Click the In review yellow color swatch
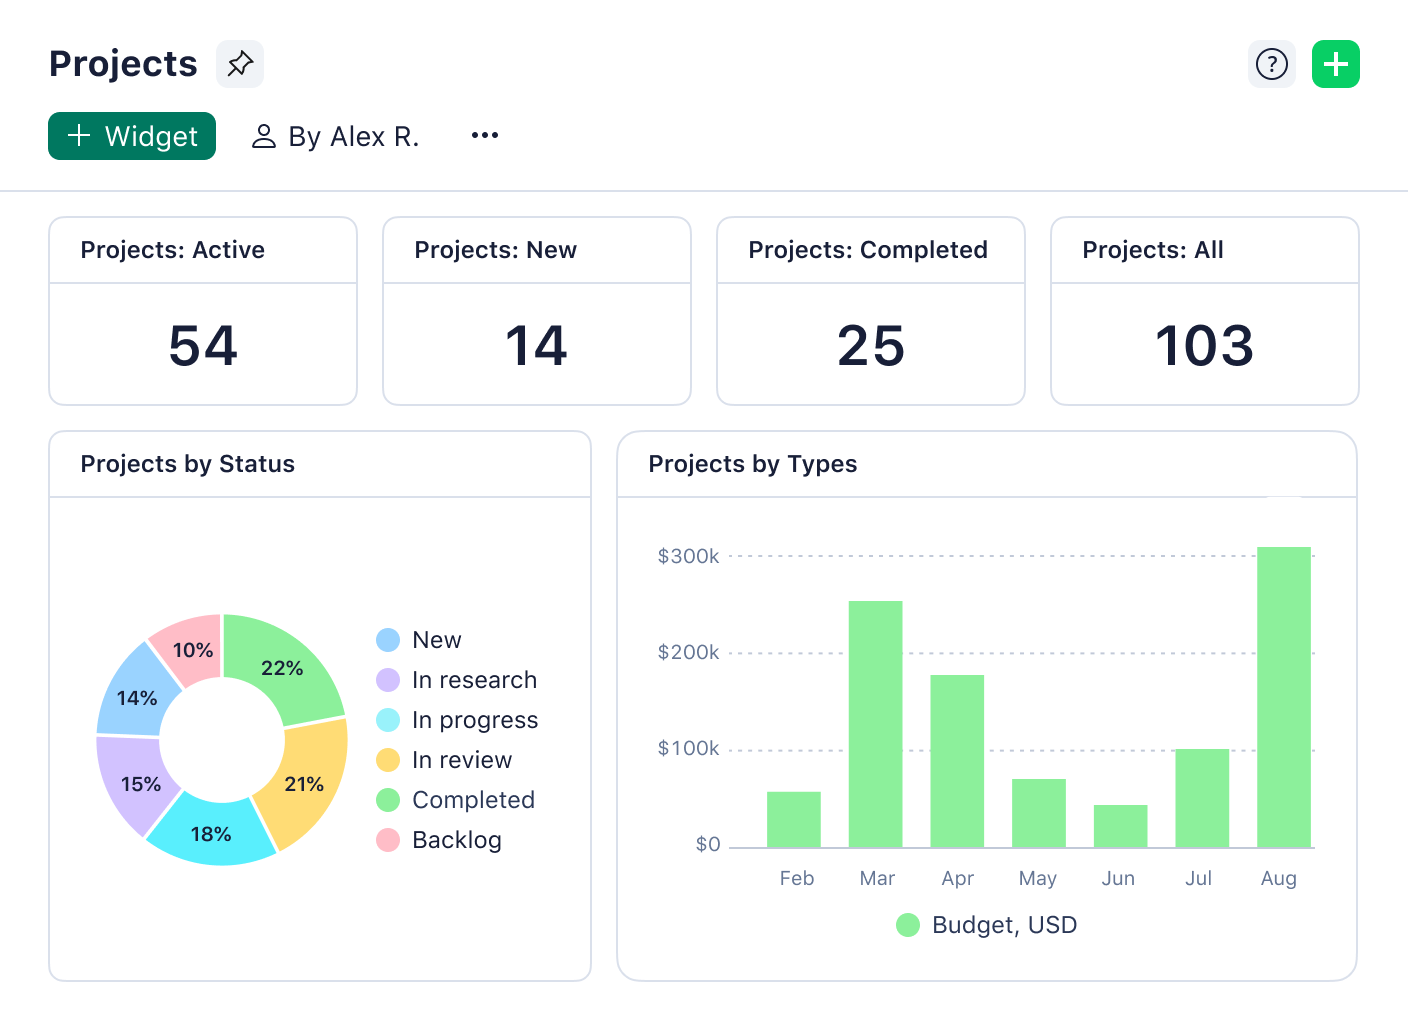1408x1024 pixels. (x=387, y=760)
